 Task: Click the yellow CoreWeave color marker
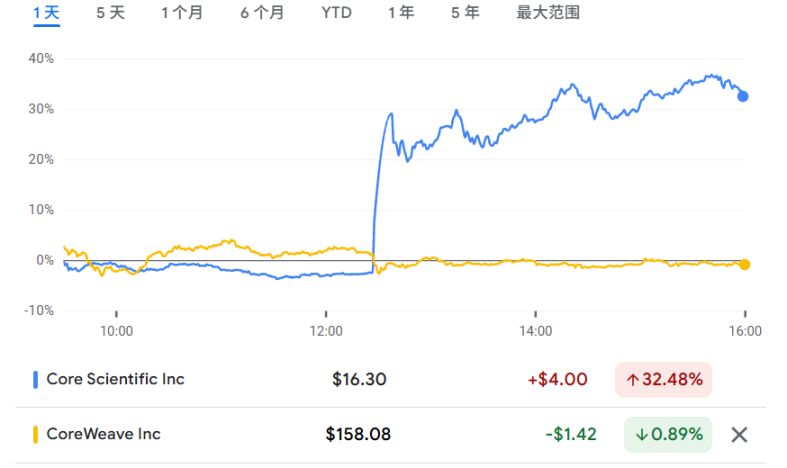(x=36, y=434)
